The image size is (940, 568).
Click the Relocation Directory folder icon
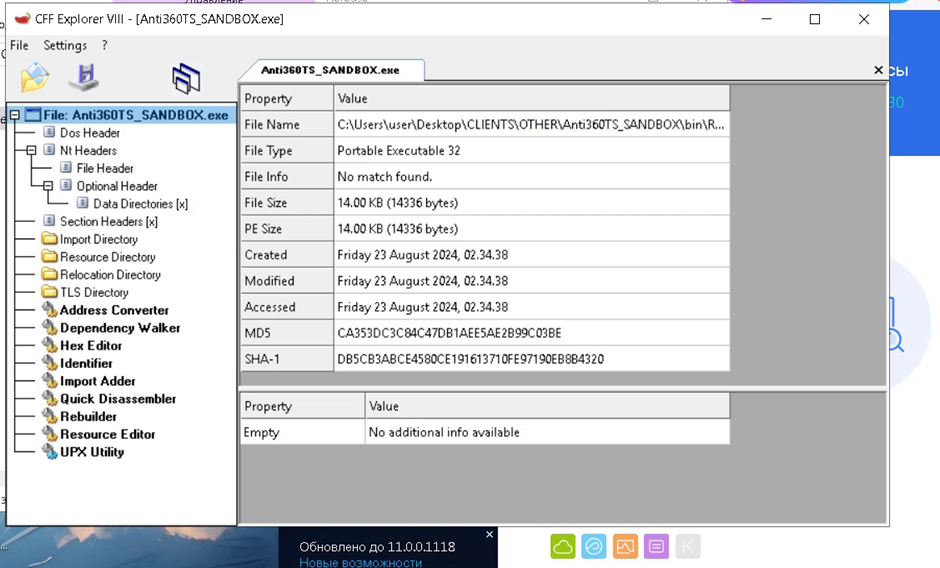tap(50, 274)
